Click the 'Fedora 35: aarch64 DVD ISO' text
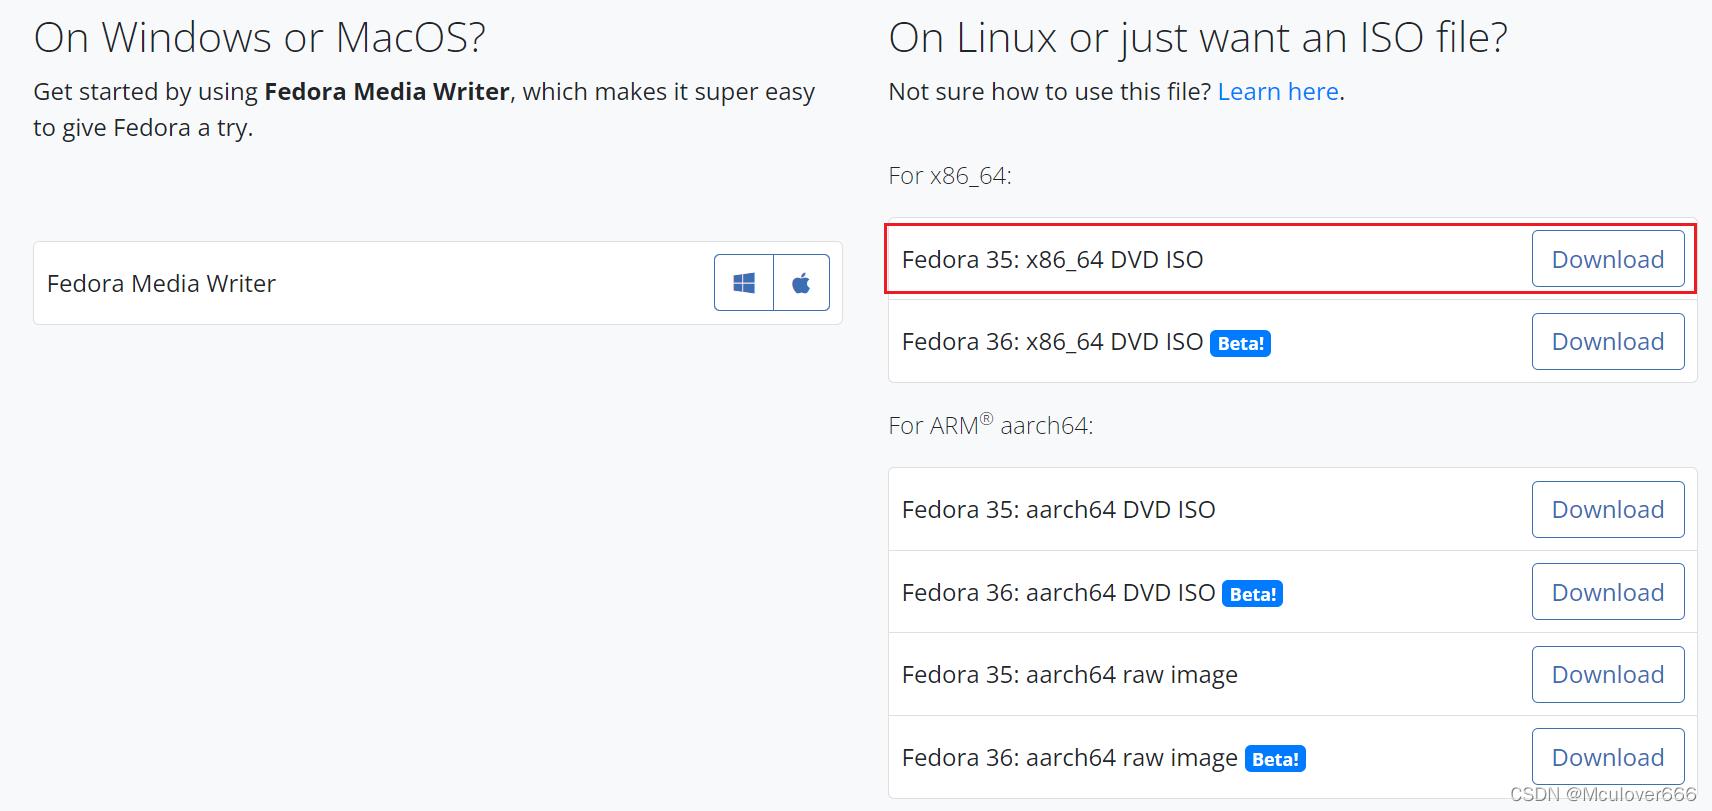Screen dimensions: 1712x811 click(x=1058, y=510)
